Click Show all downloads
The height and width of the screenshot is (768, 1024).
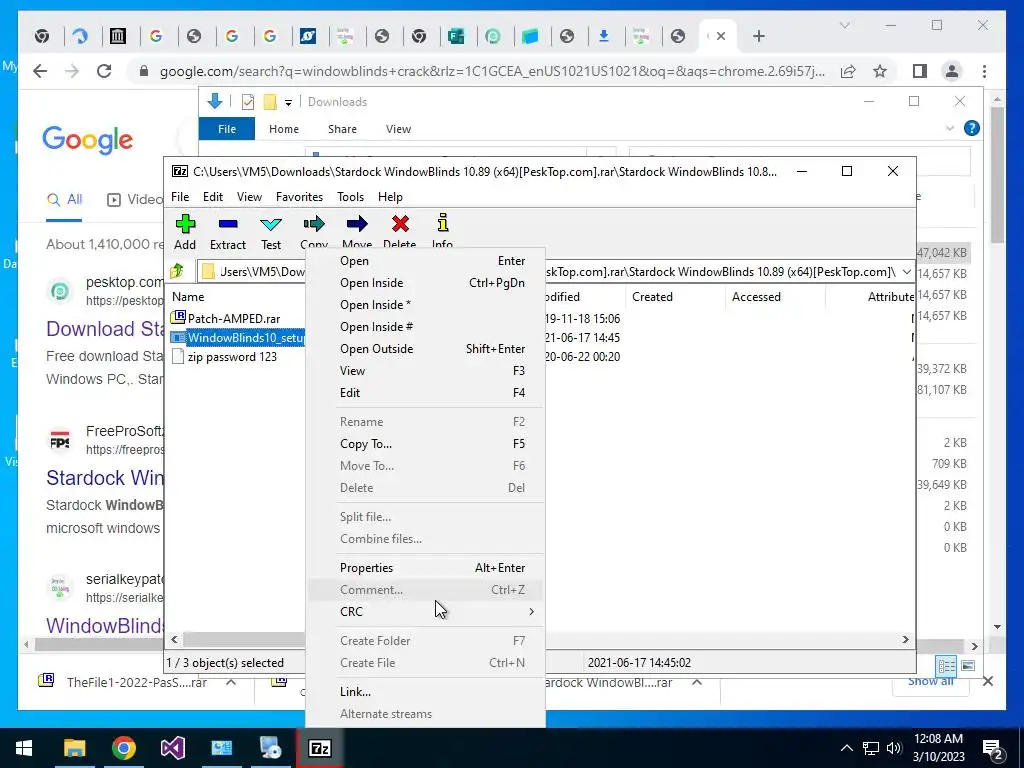pyautogui.click(x=931, y=682)
